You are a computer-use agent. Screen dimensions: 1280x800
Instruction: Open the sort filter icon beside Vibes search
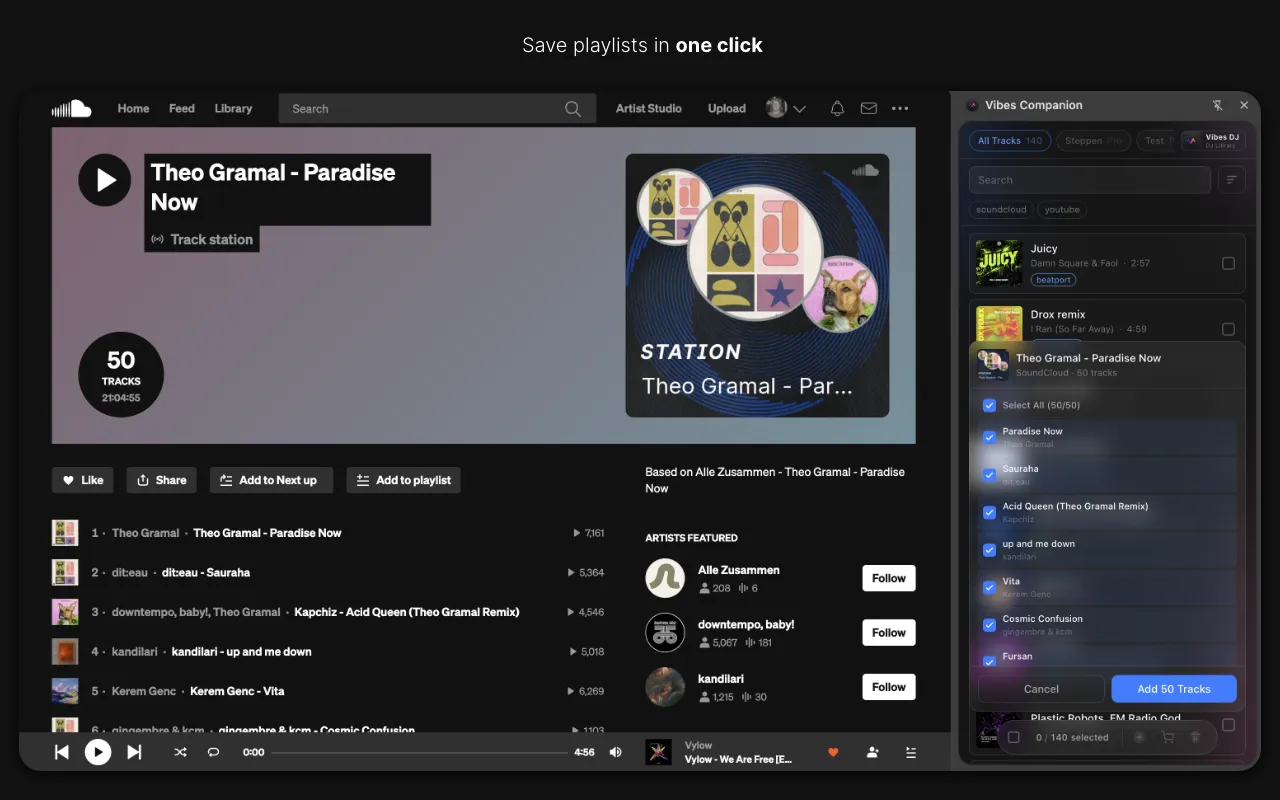point(1231,180)
